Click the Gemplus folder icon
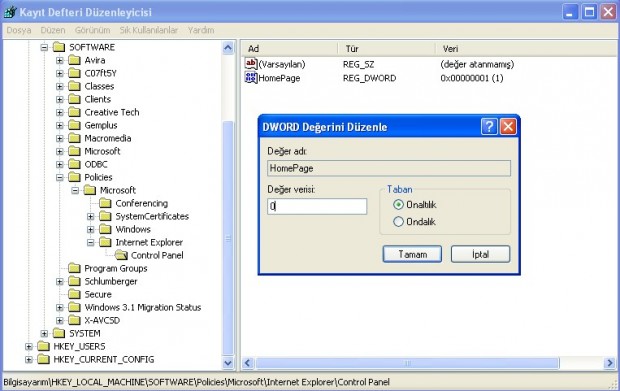 [74, 125]
